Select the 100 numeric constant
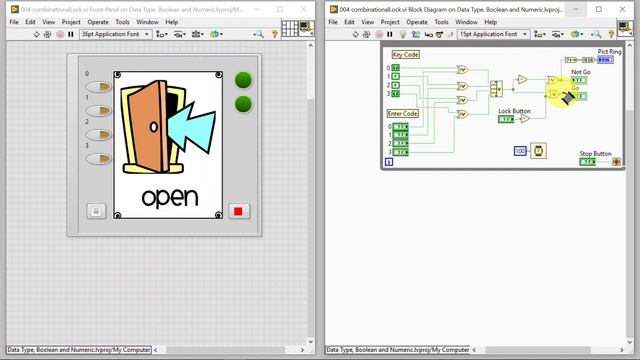The width and height of the screenshot is (640, 360). click(520, 151)
